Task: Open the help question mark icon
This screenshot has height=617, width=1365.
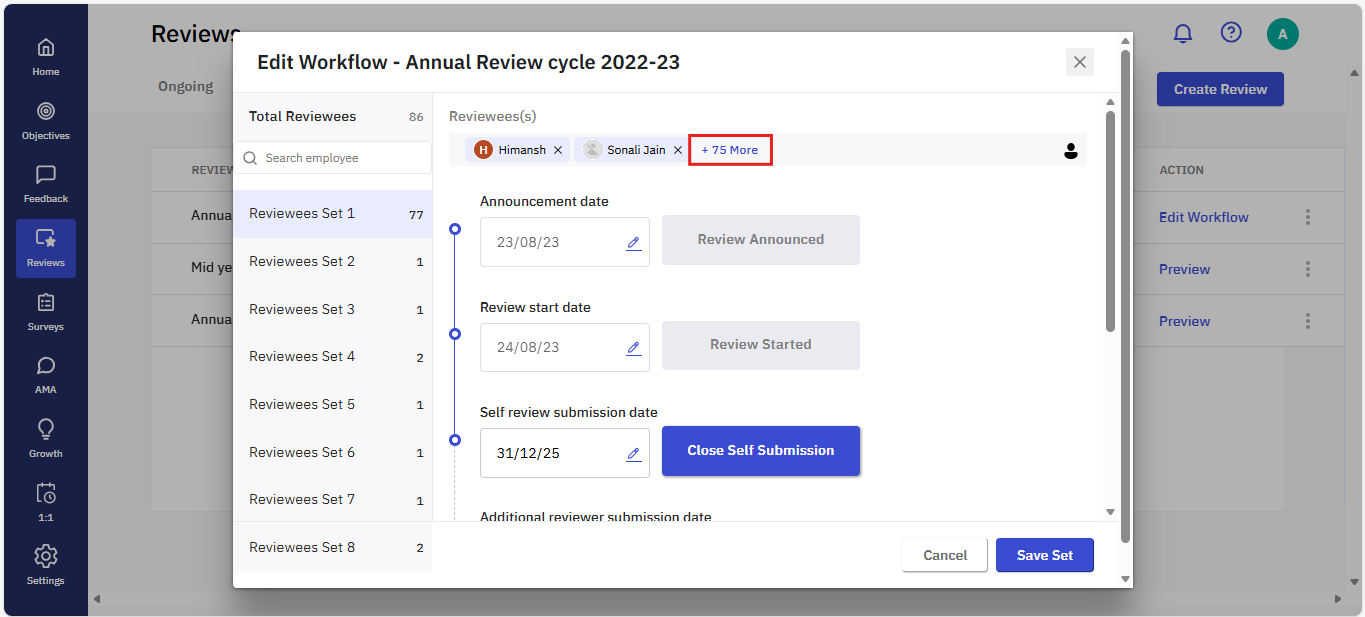Action: (x=1231, y=33)
